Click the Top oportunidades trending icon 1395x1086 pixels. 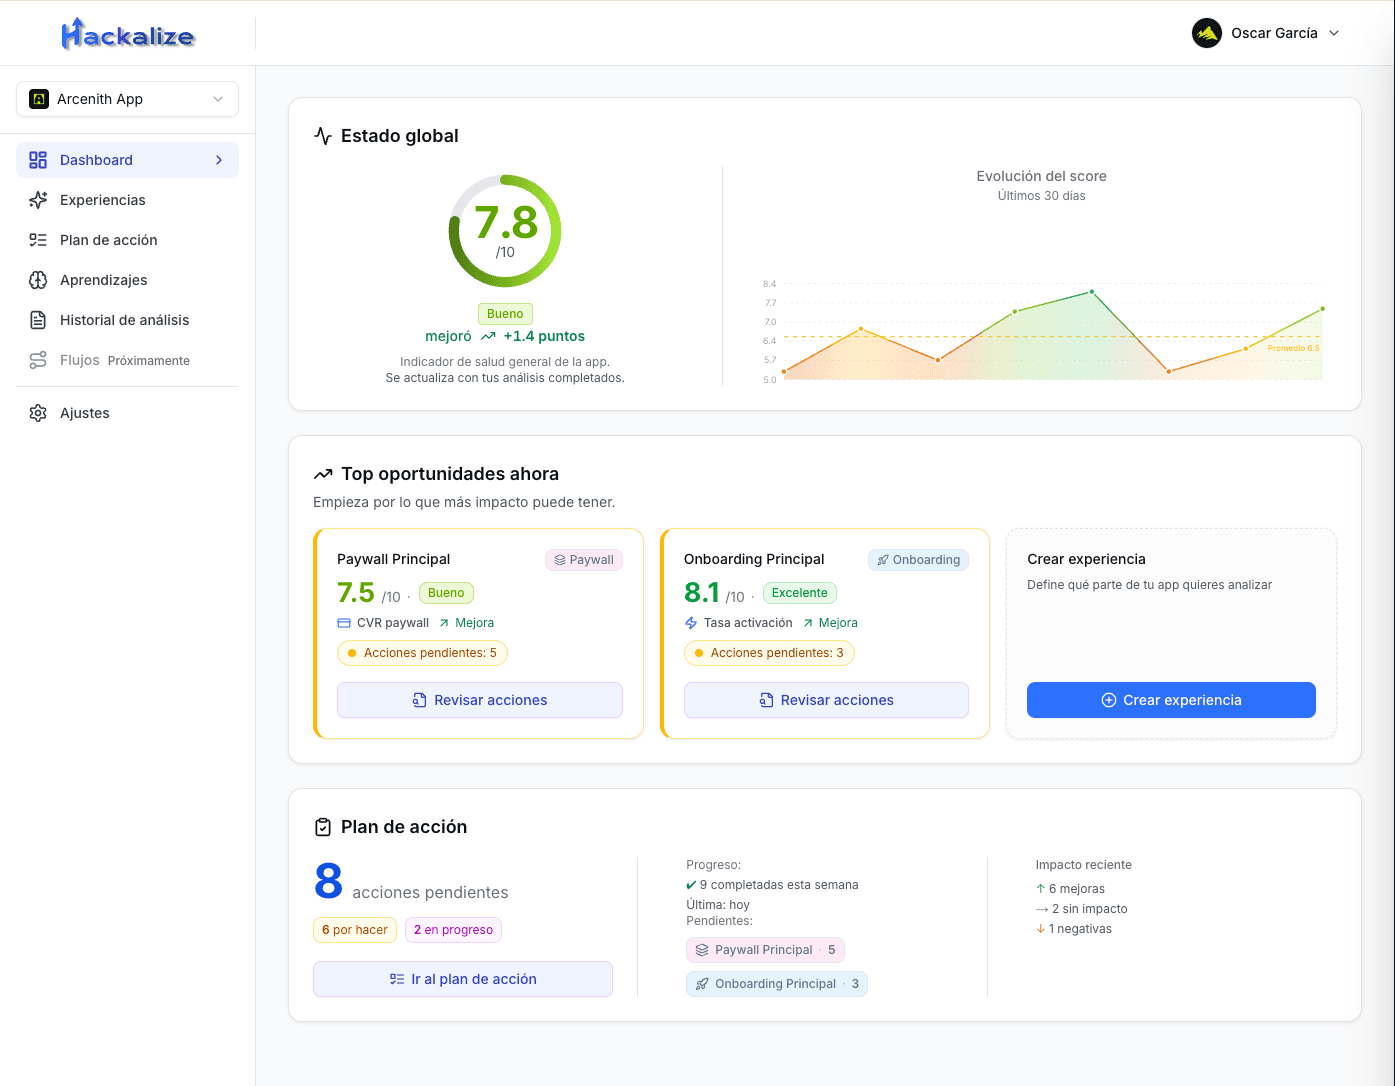point(323,474)
